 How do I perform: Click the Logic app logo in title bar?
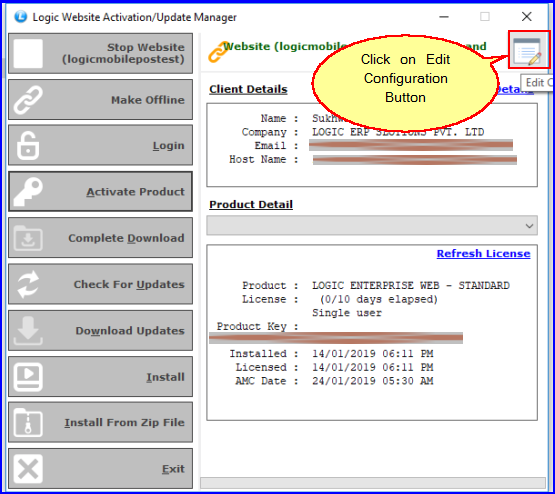tap(21, 17)
